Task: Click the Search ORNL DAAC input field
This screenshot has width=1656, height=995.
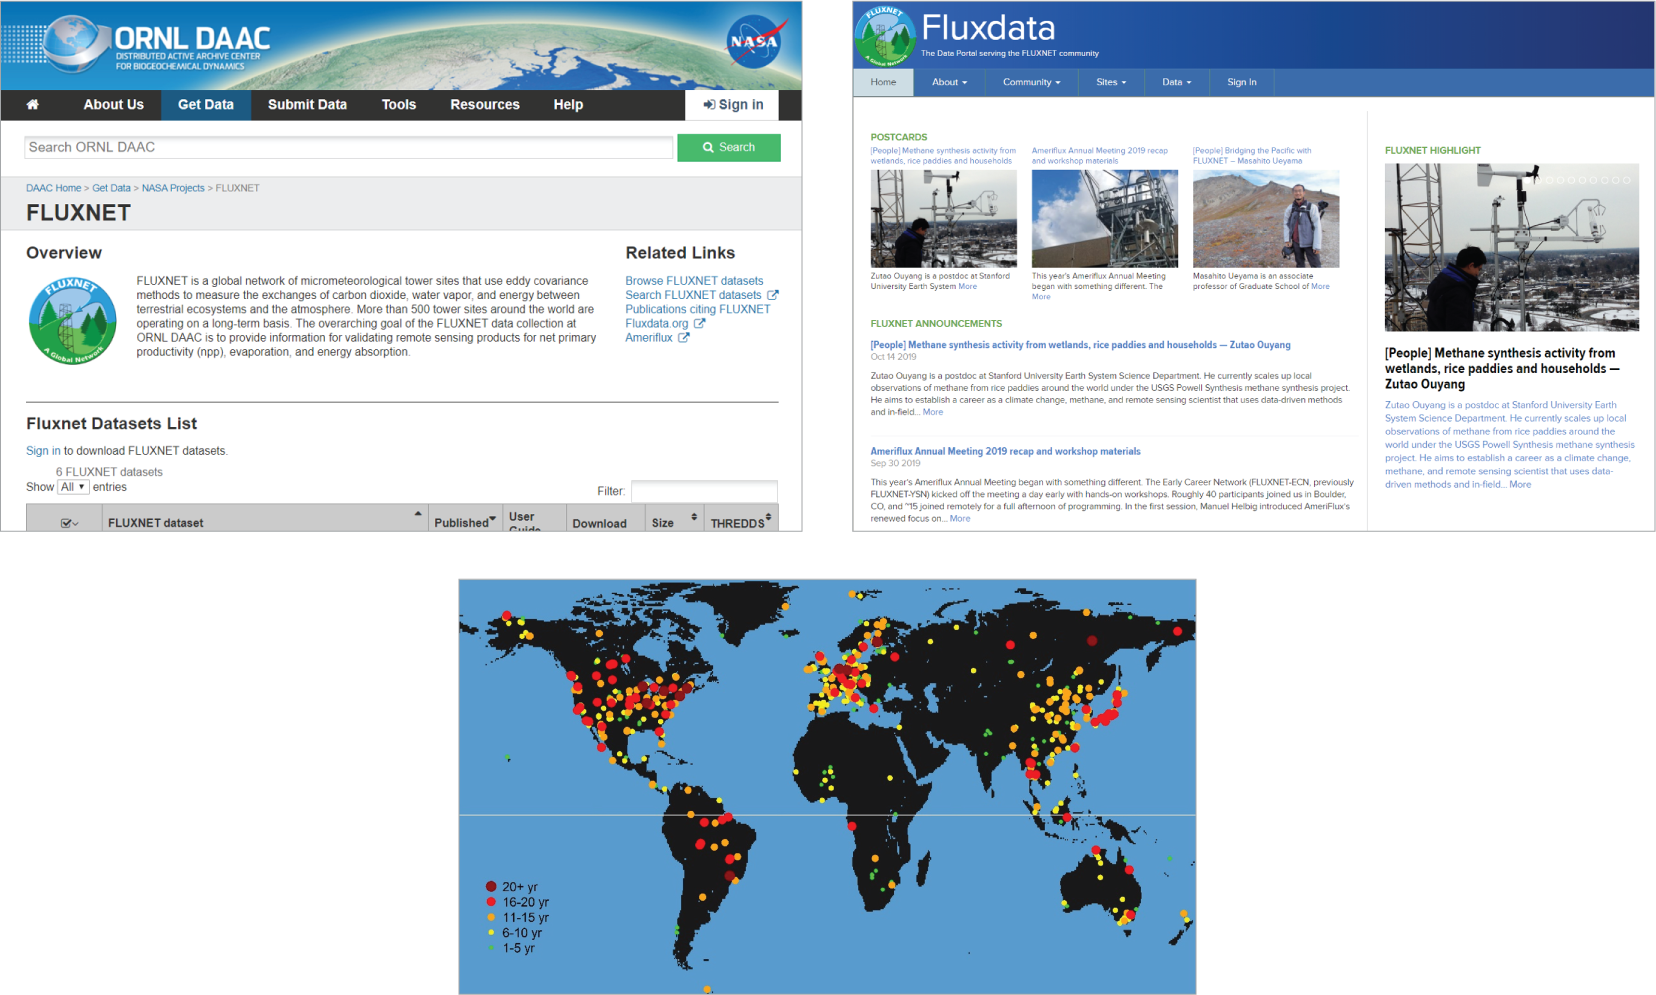Action: click(348, 147)
